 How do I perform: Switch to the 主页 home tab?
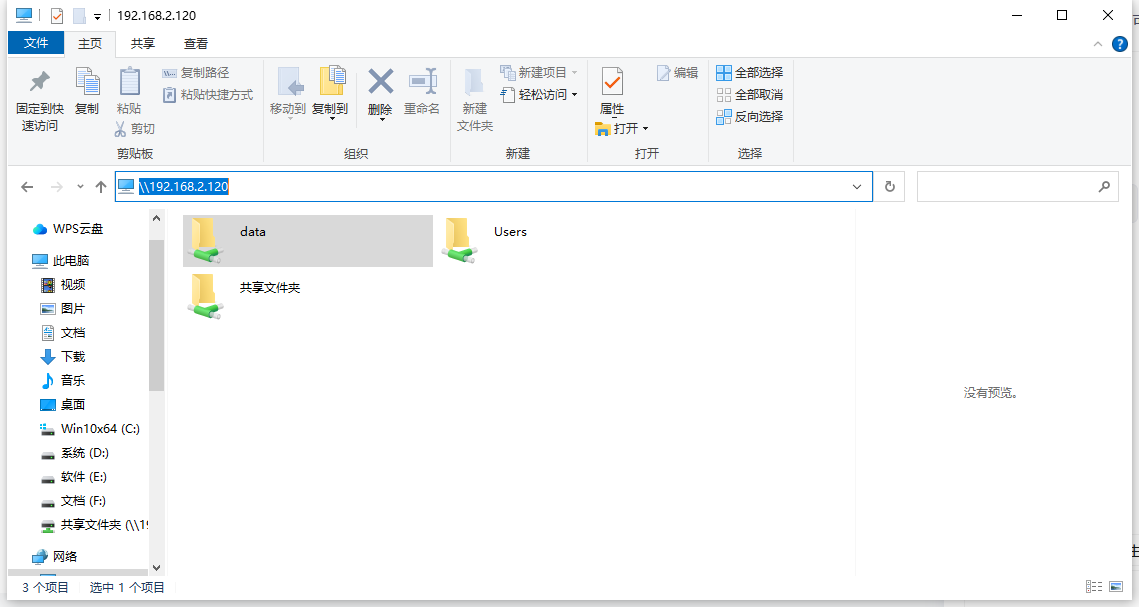90,44
